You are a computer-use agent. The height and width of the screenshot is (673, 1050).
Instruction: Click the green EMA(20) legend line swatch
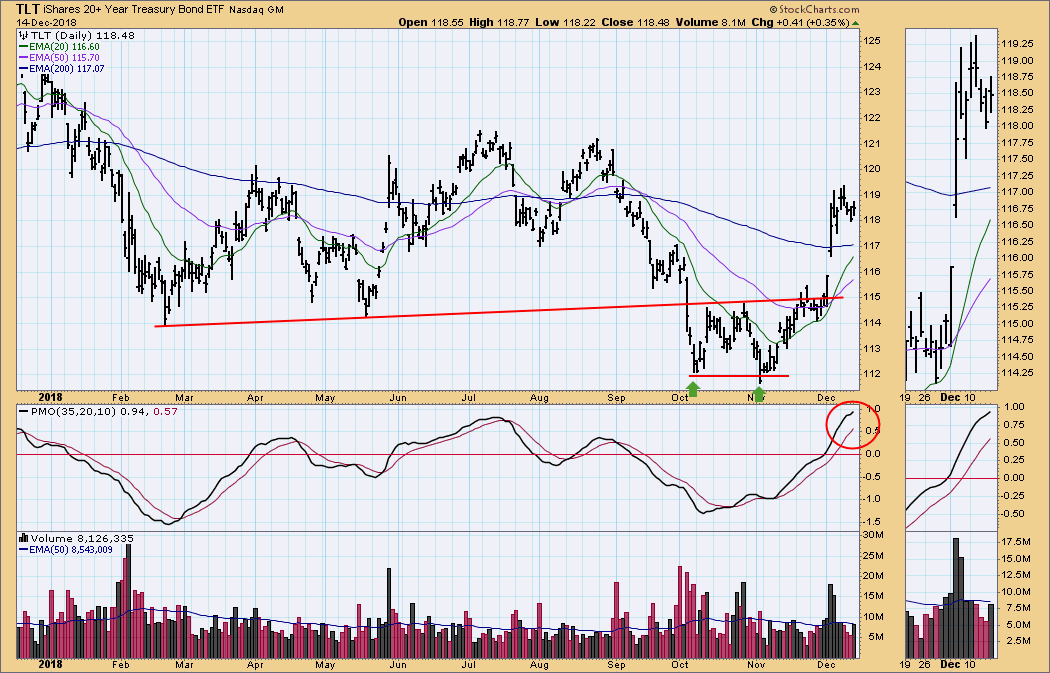click(23, 47)
